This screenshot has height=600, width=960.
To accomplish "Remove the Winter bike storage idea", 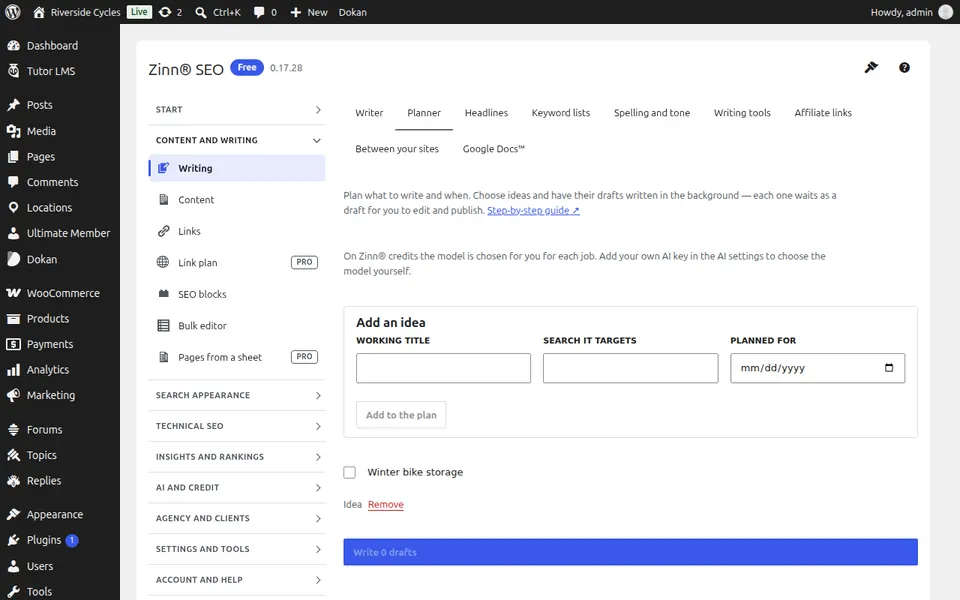I will click(386, 504).
